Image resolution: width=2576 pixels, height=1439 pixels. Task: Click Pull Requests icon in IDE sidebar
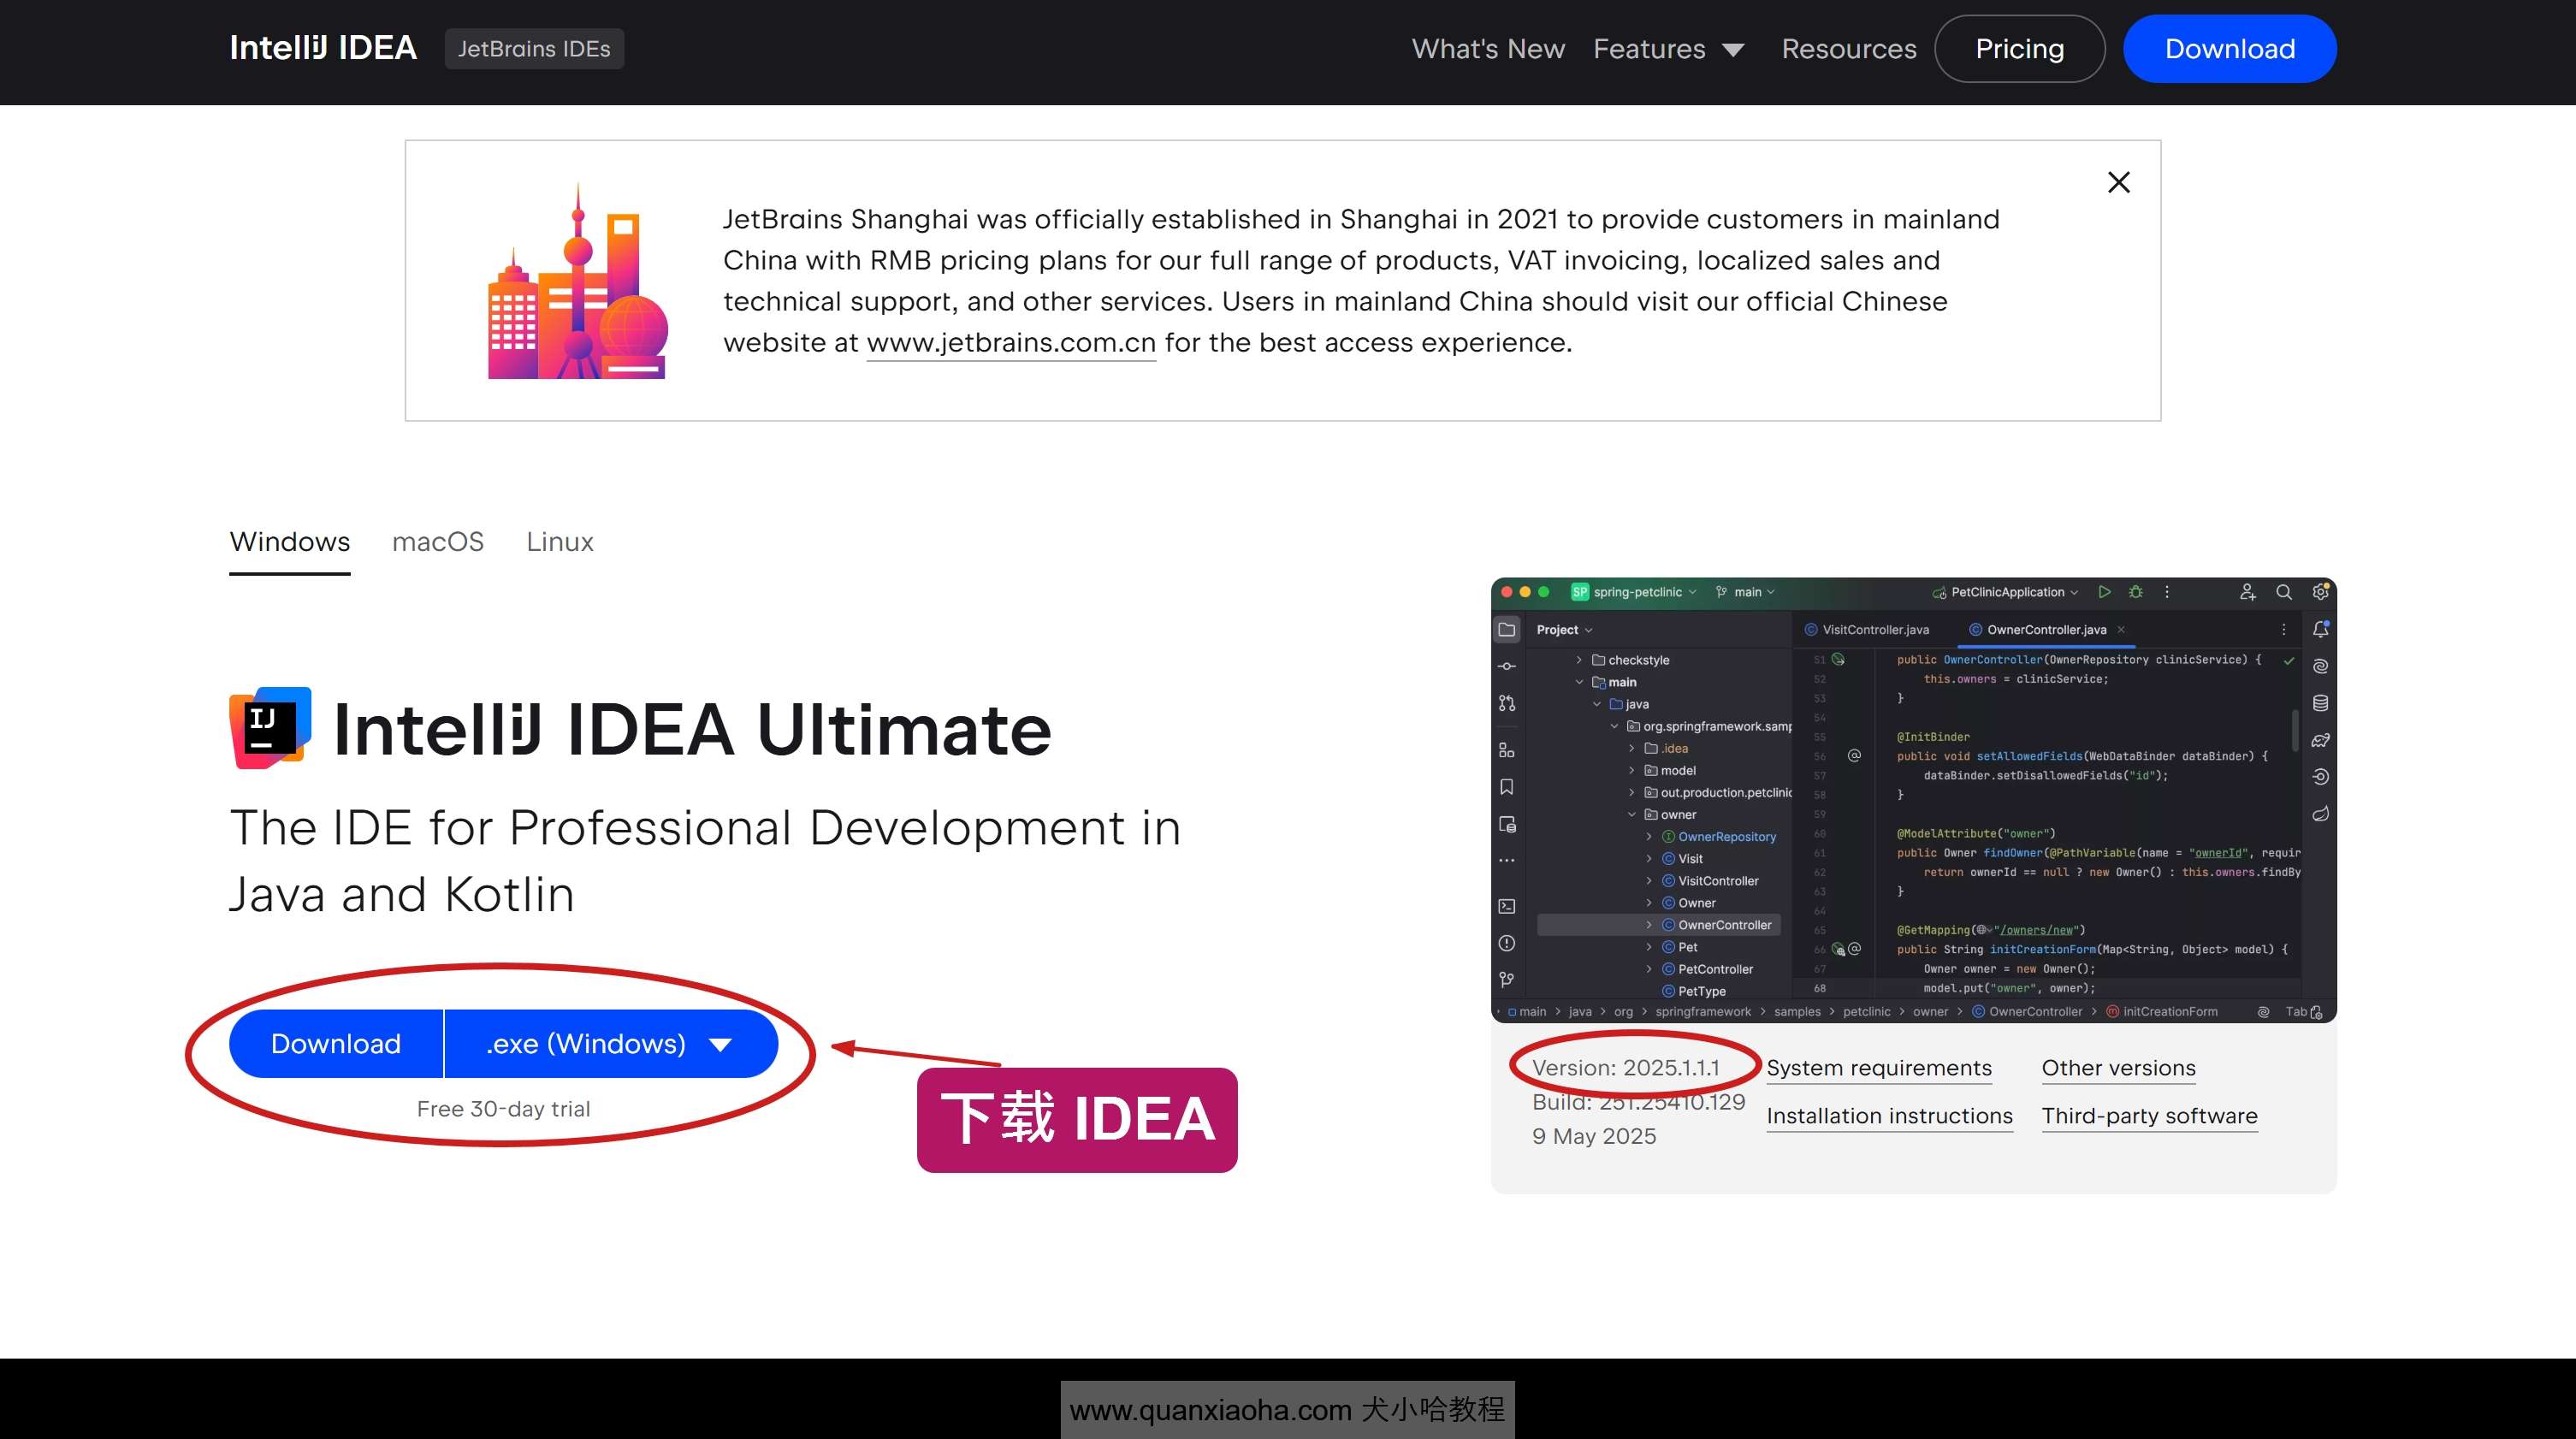tap(1507, 703)
